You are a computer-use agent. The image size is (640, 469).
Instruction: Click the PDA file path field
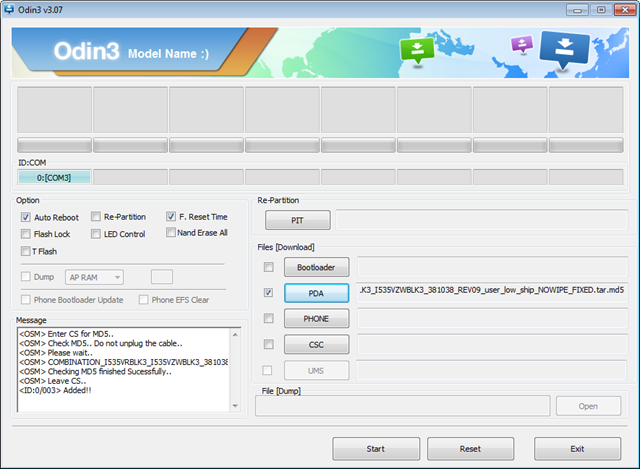coord(492,293)
